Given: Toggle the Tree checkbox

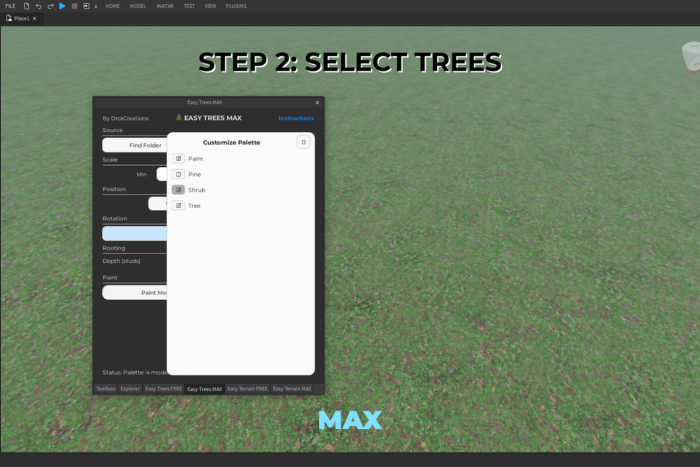Looking at the screenshot, I should coord(179,205).
